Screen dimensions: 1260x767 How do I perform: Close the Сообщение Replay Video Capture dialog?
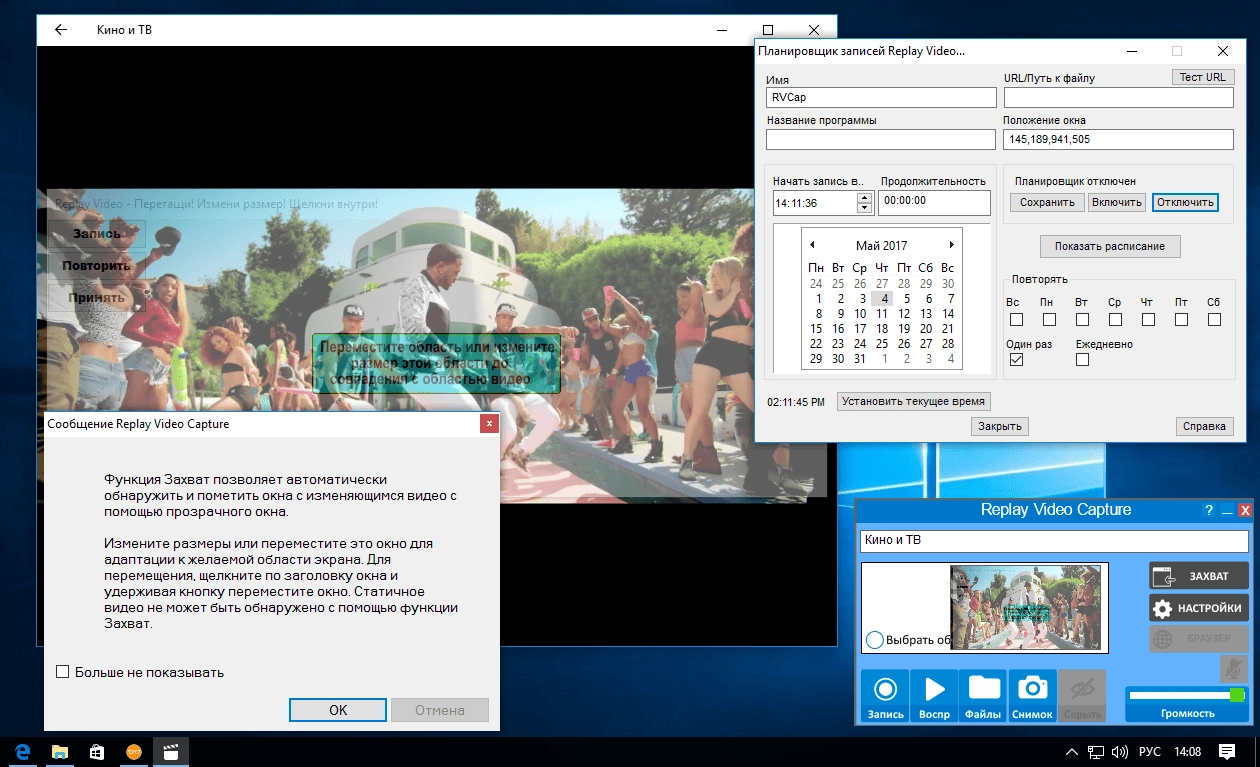488,424
